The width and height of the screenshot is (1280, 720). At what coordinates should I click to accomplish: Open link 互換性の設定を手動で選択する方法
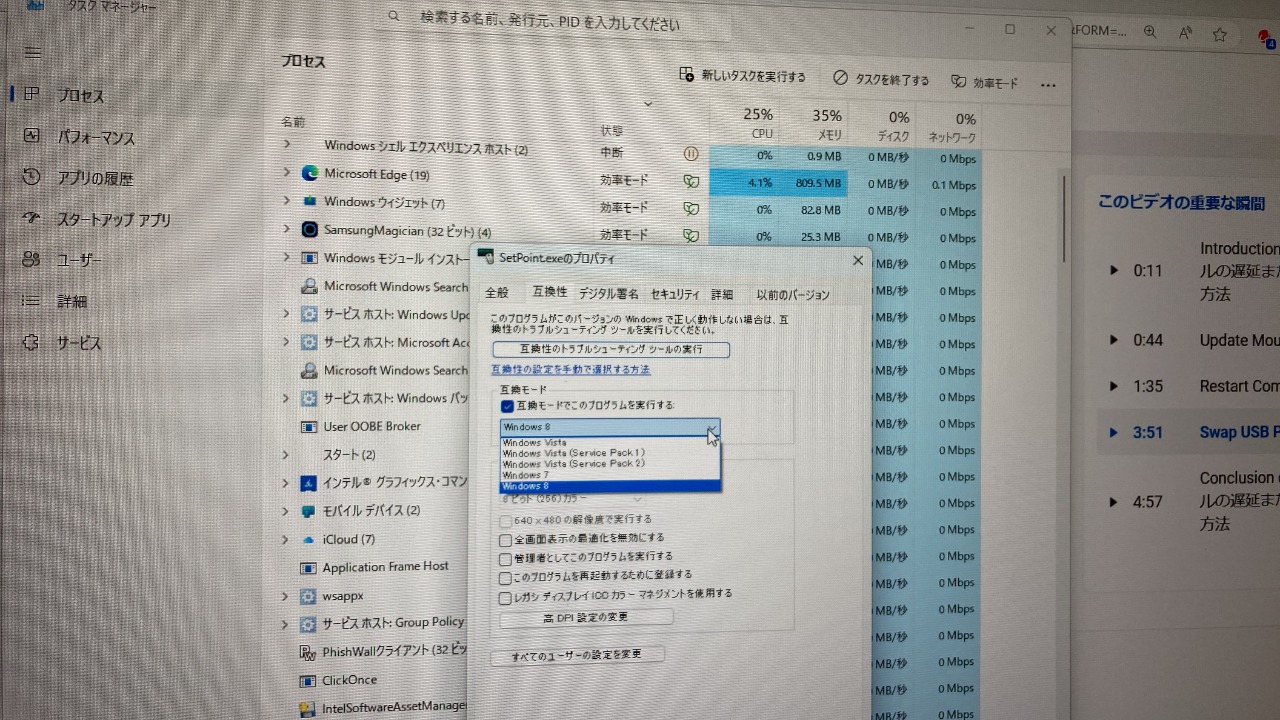(570, 369)
